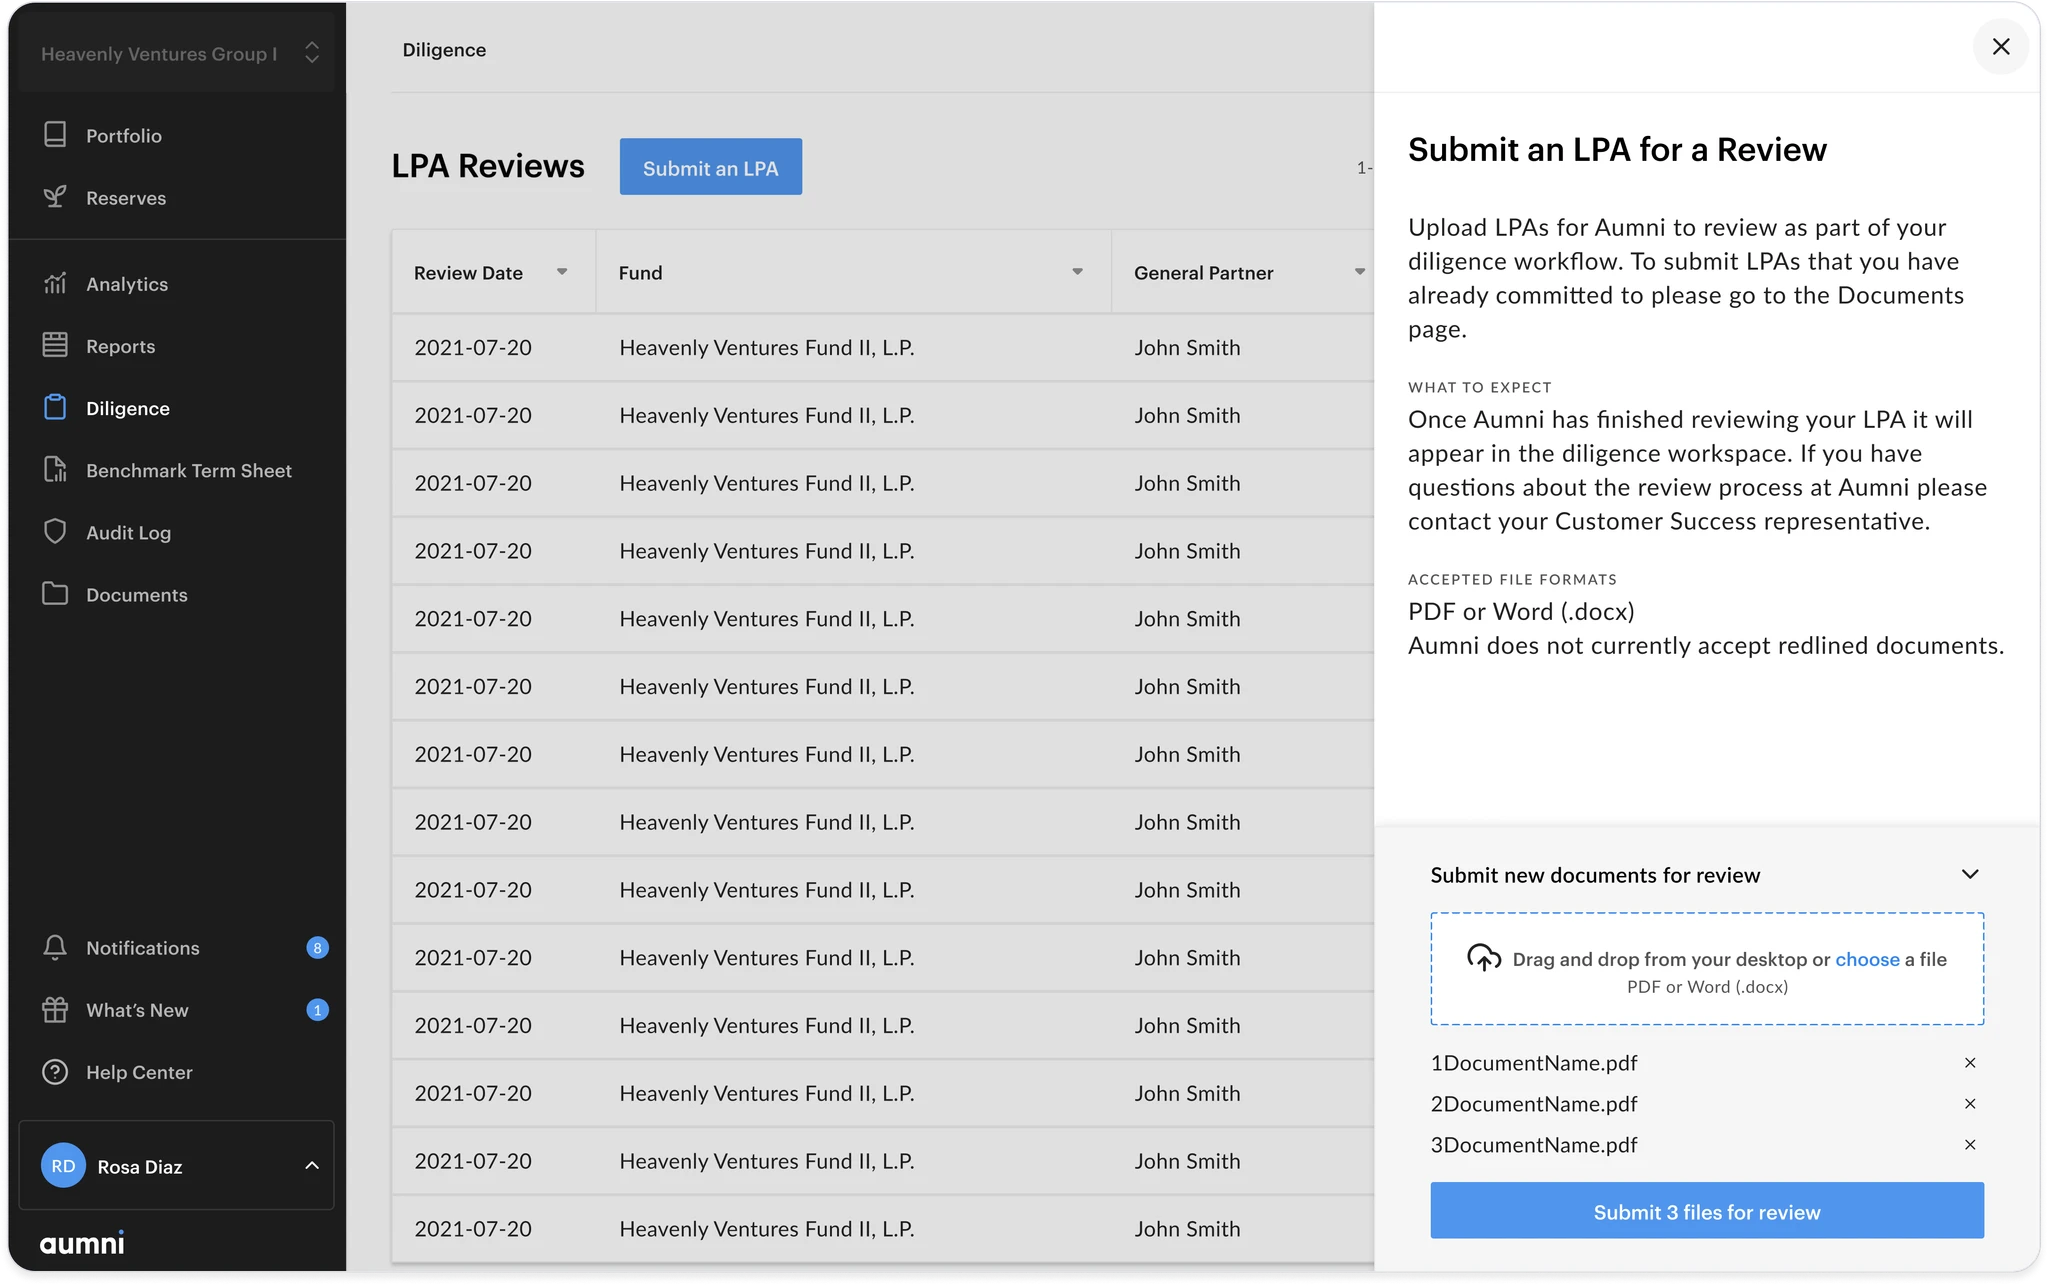The width and height of the screenshot is (2048, 1285).
Task: Click the Reserves sprout icon
Action: tap(55, 197)
